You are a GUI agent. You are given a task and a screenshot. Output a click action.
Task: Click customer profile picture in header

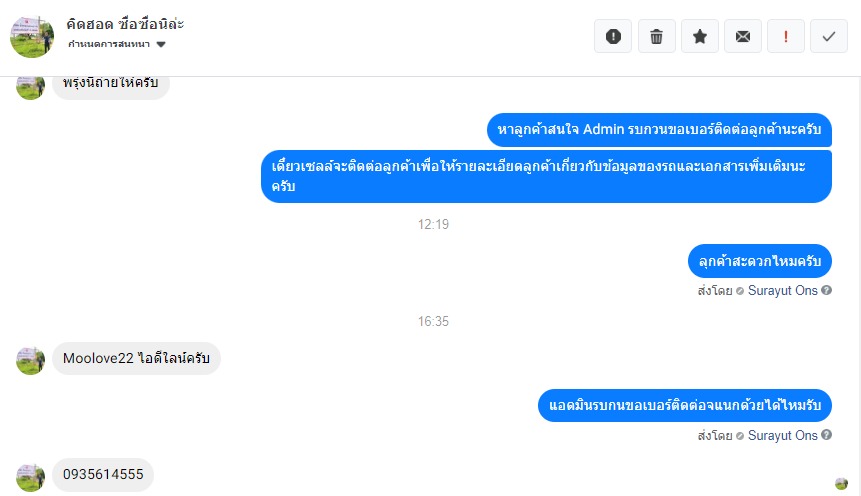pos(31,36)
